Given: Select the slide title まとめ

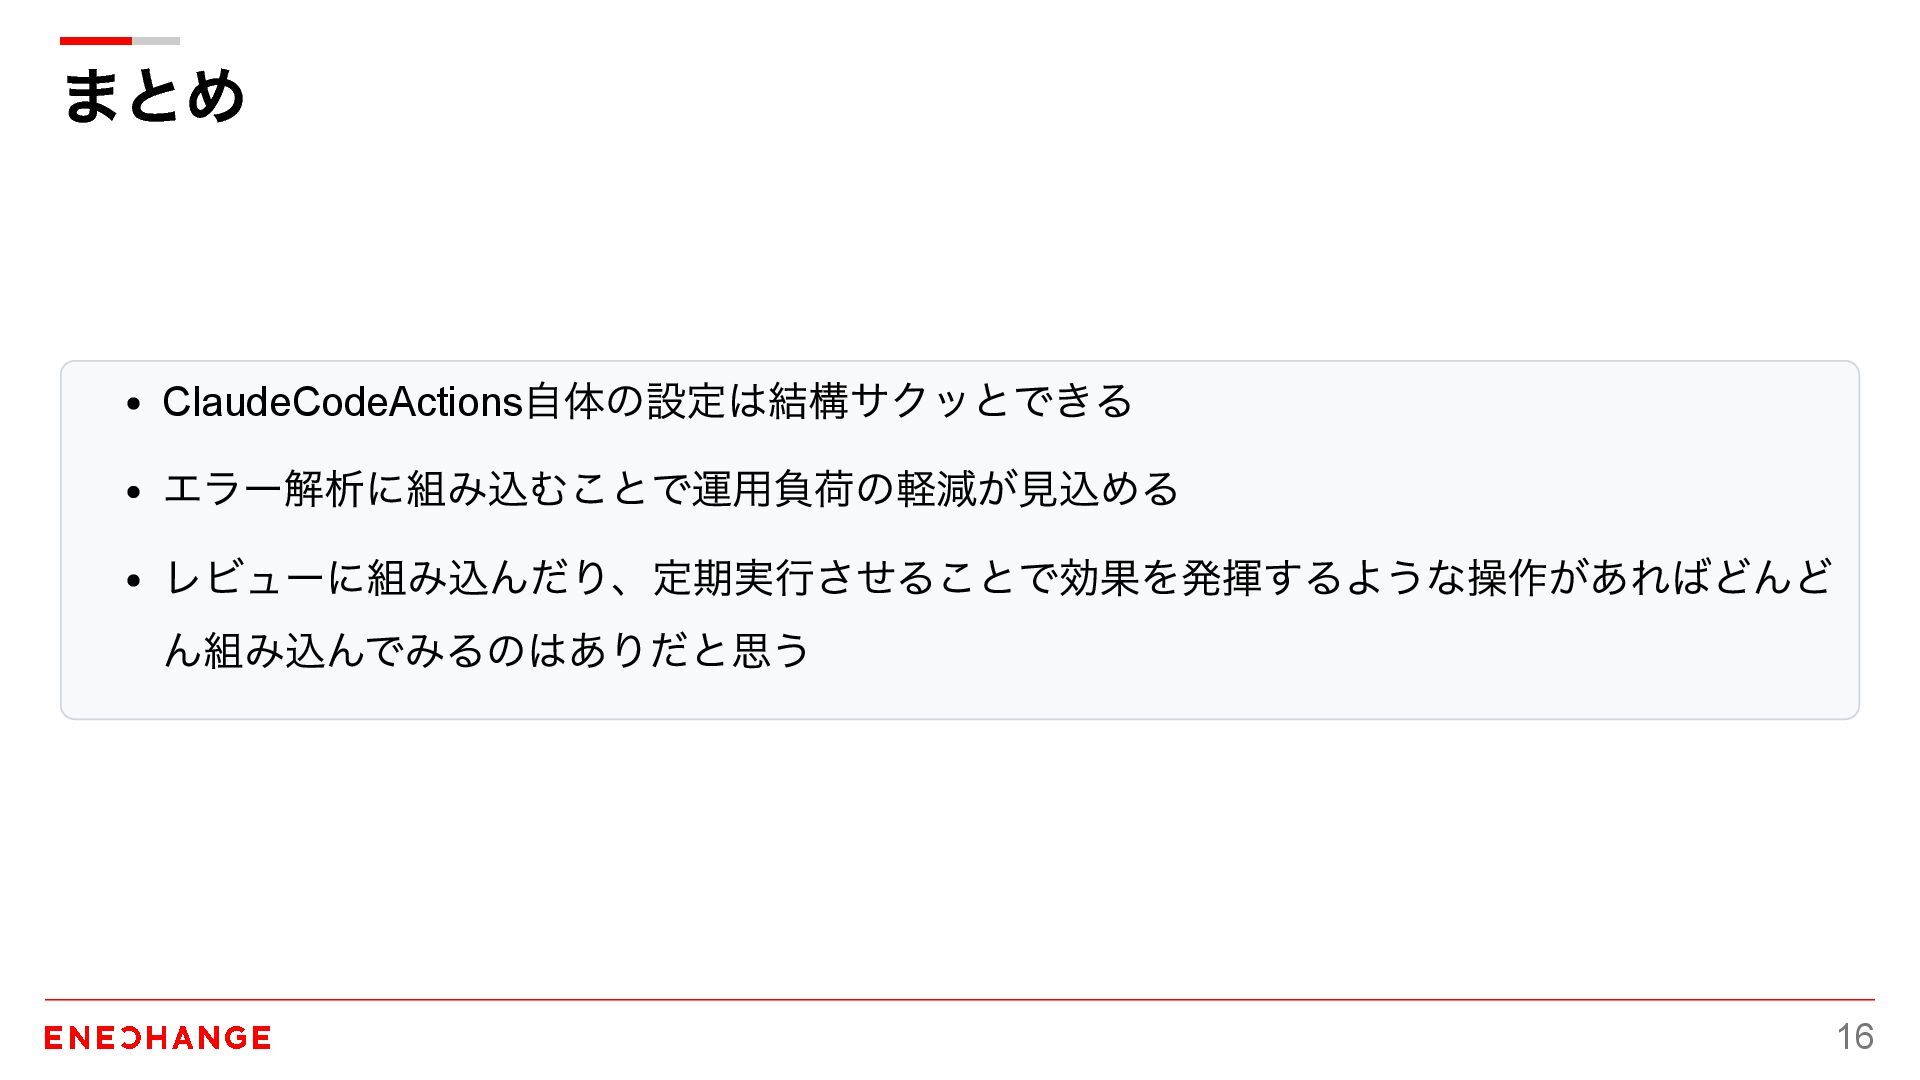Looking at the screenshot, I should pos(154,96).
